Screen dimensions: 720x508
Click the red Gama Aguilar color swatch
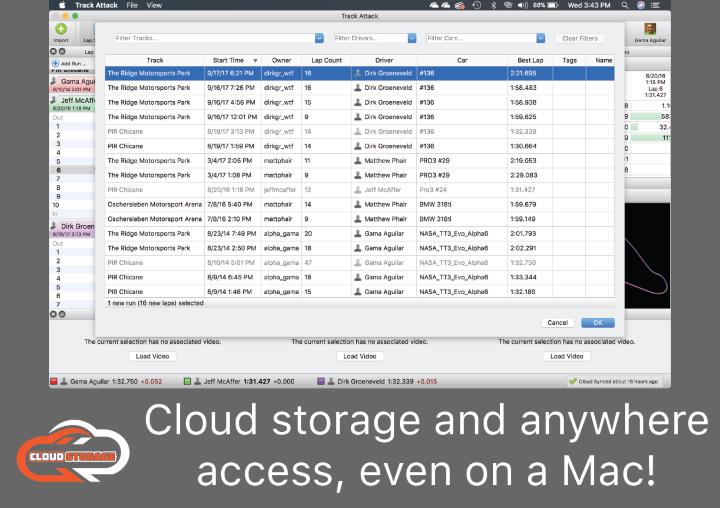point(53,381)
